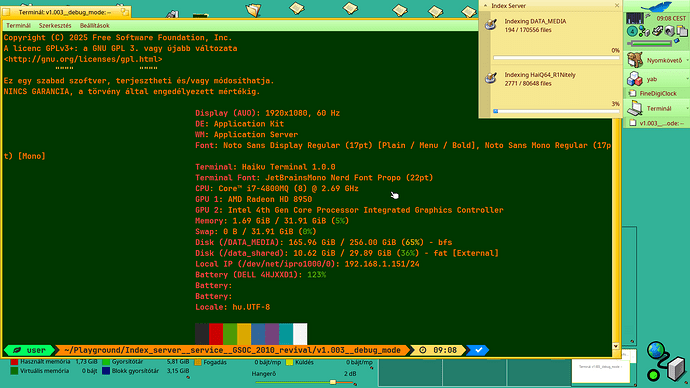Image resolution: width=690 pixels, height=388 pixels.
Task: Click the black terminal color swatch
Action: click(202, 334)
